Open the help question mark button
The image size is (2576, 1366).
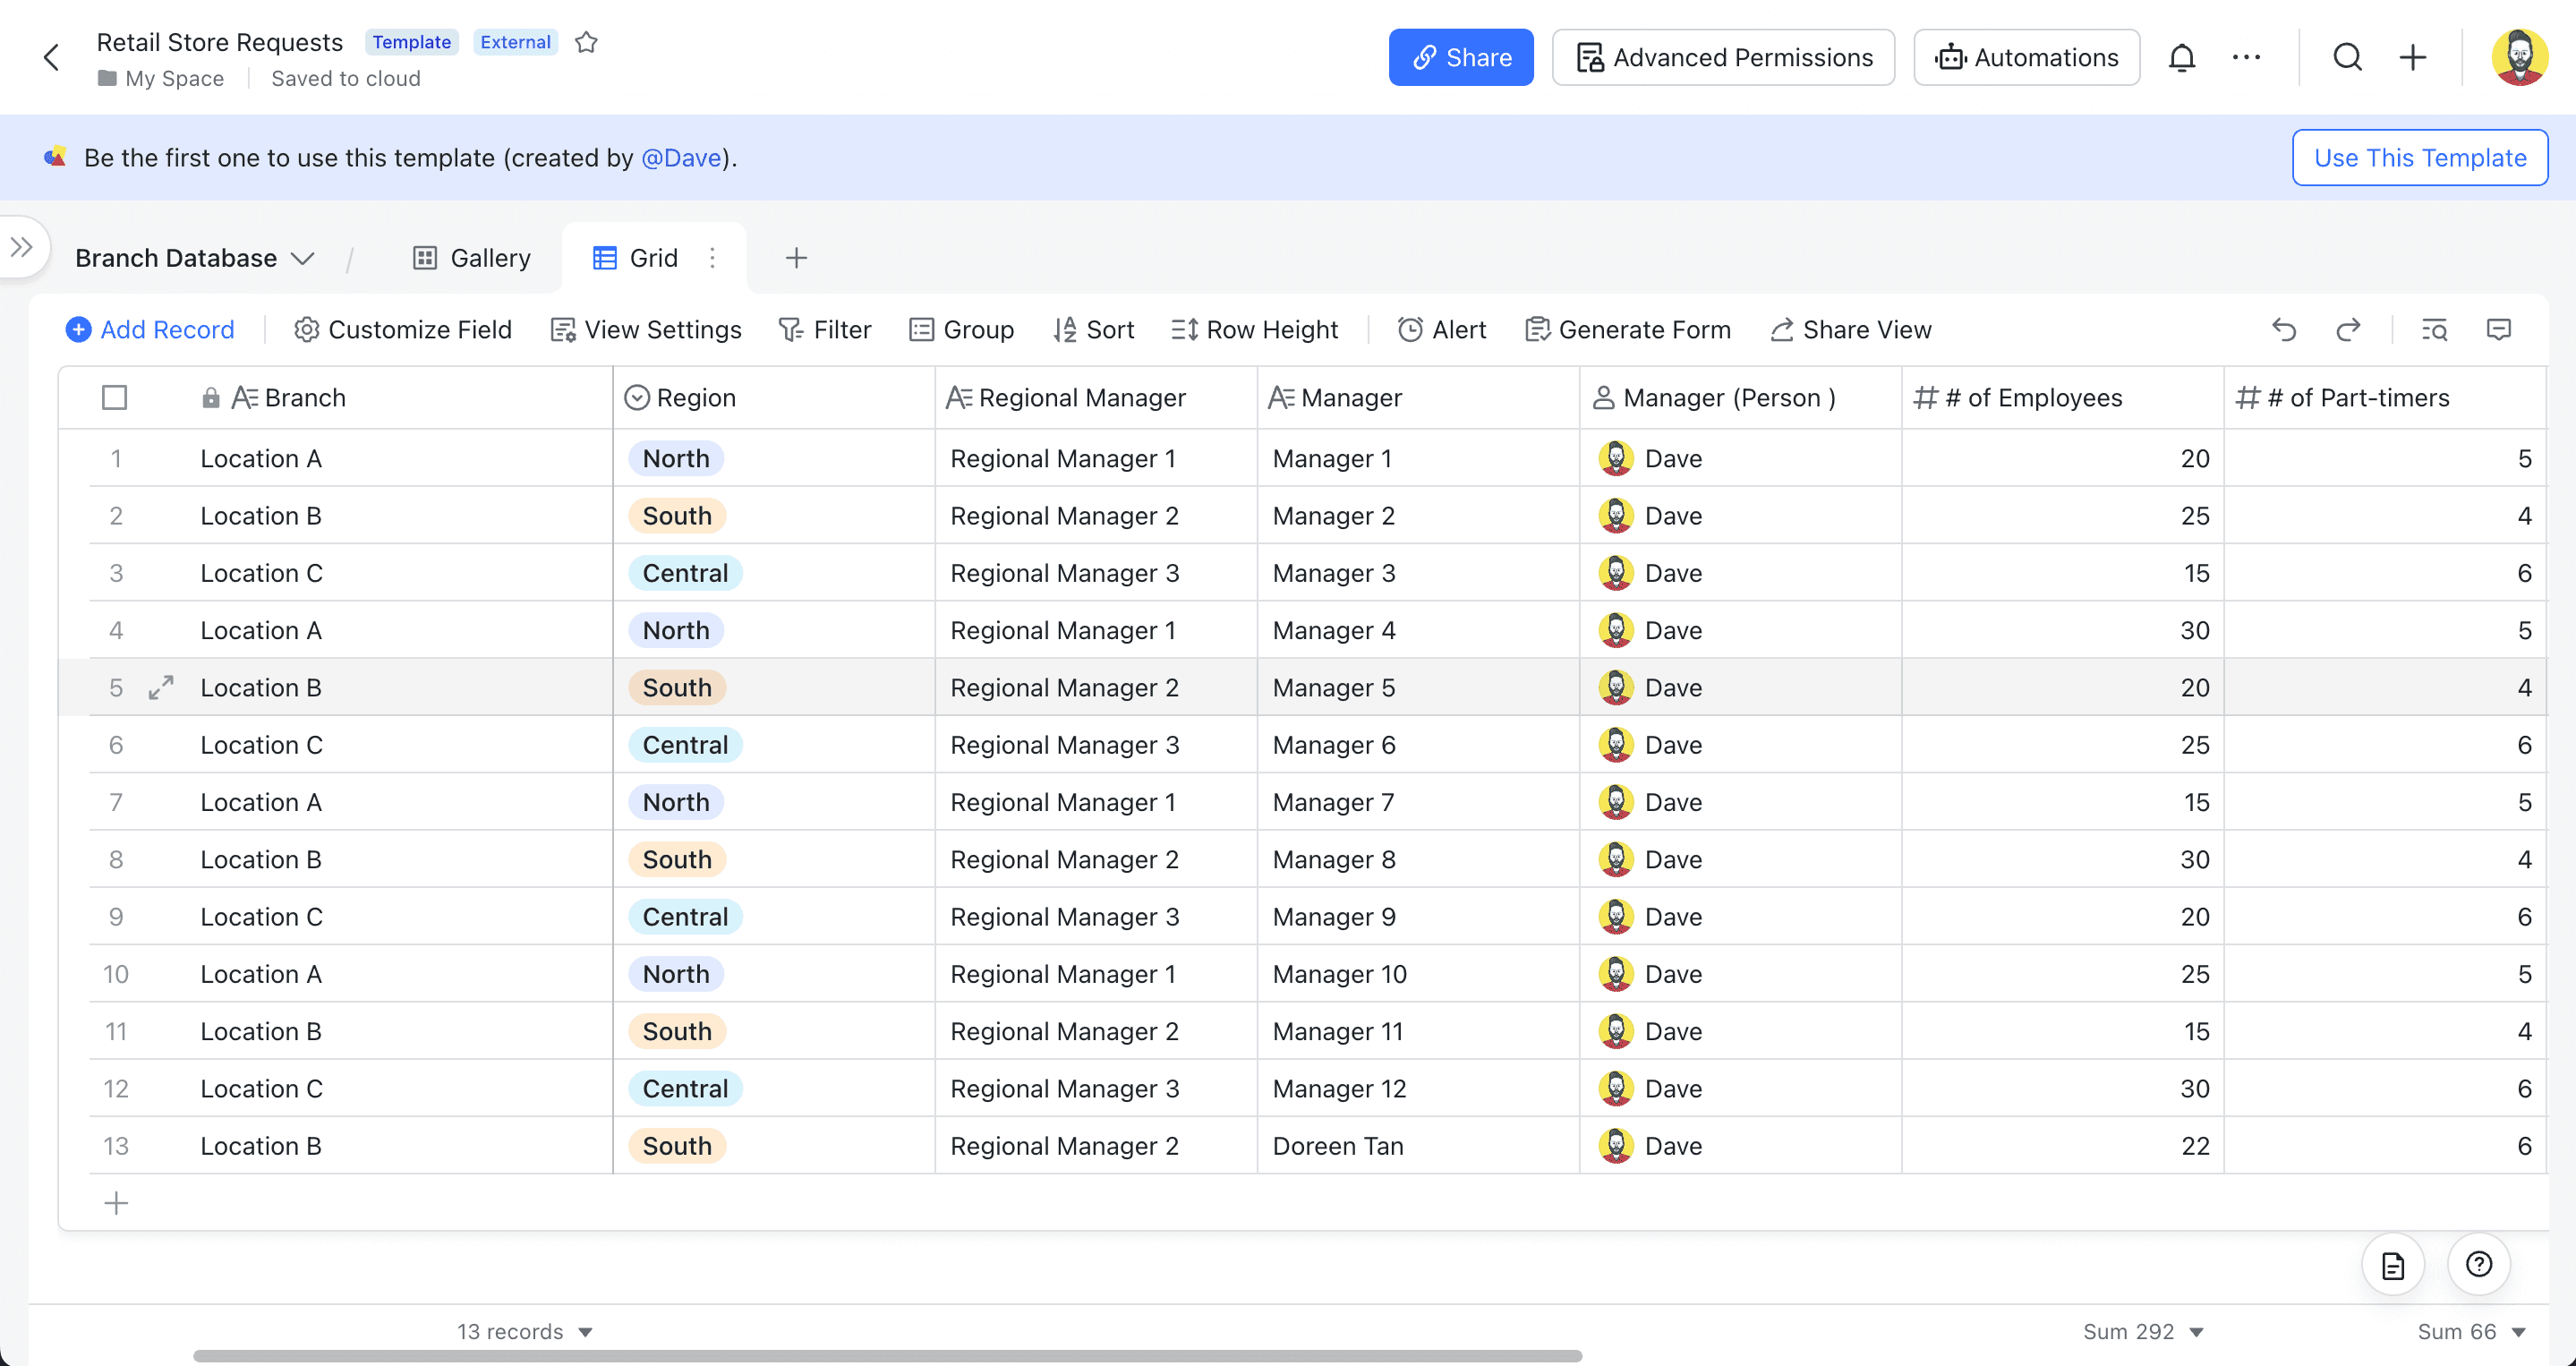(x=2478, y=1265)
